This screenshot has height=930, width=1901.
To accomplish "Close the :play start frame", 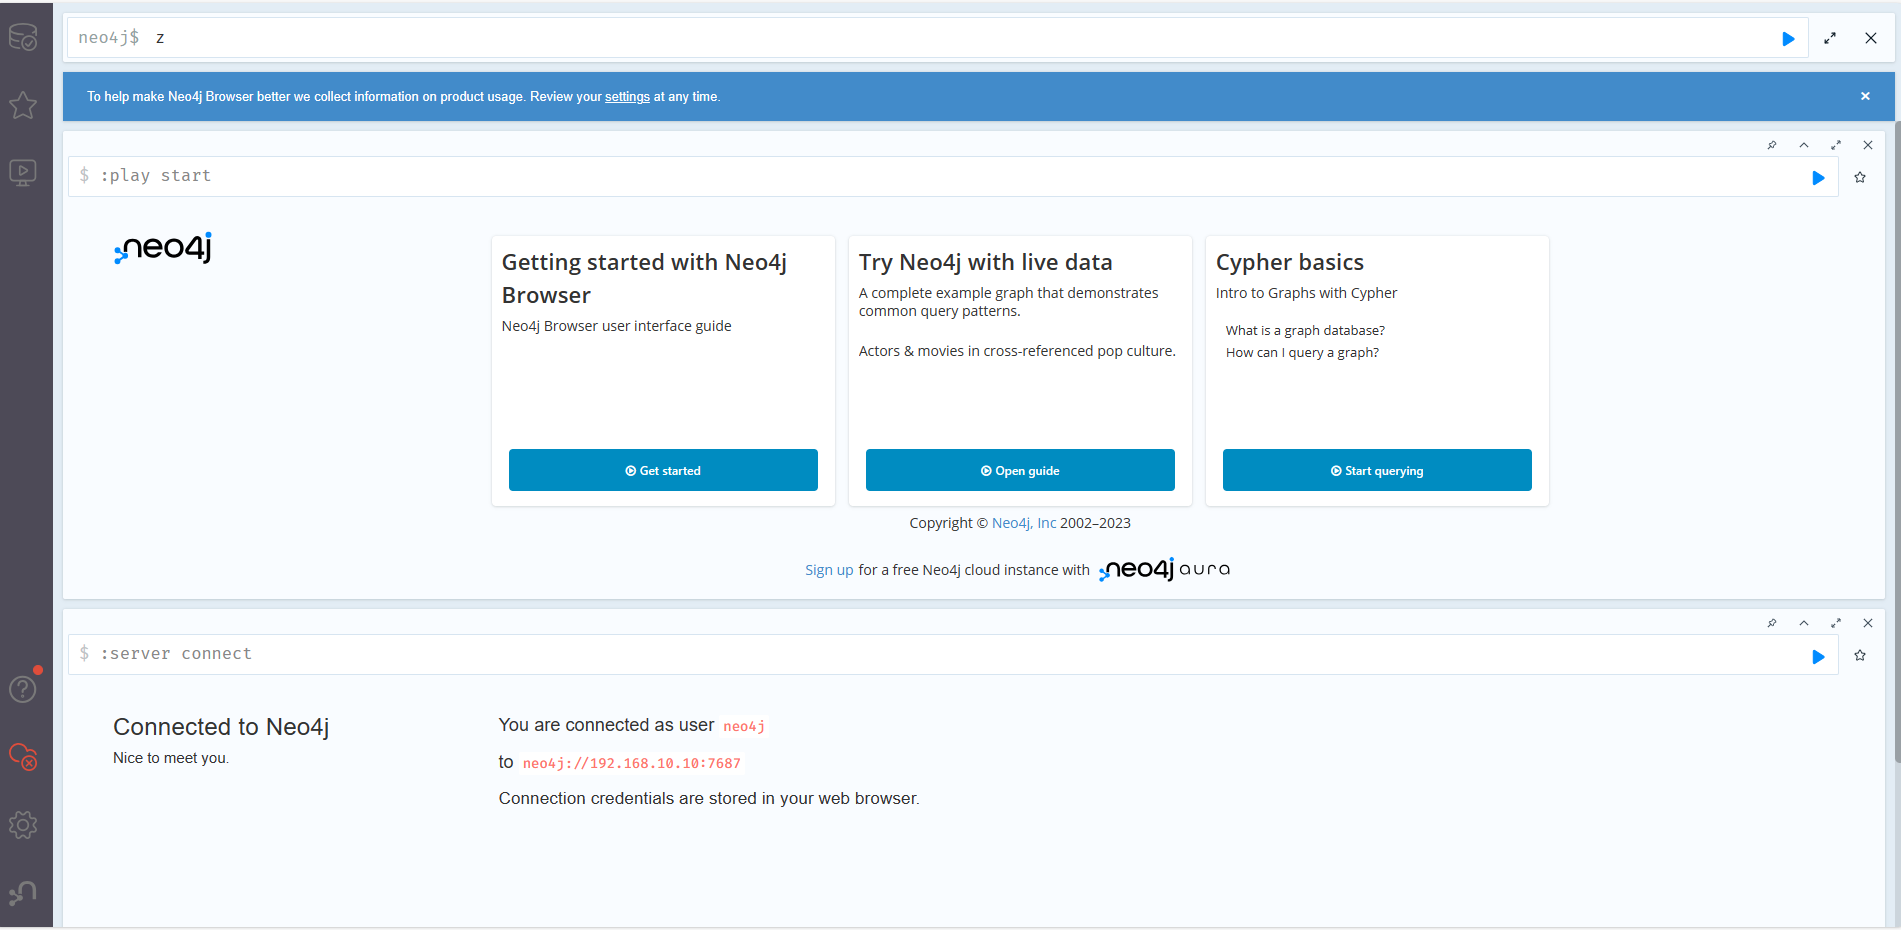I will pos(1868,145).
